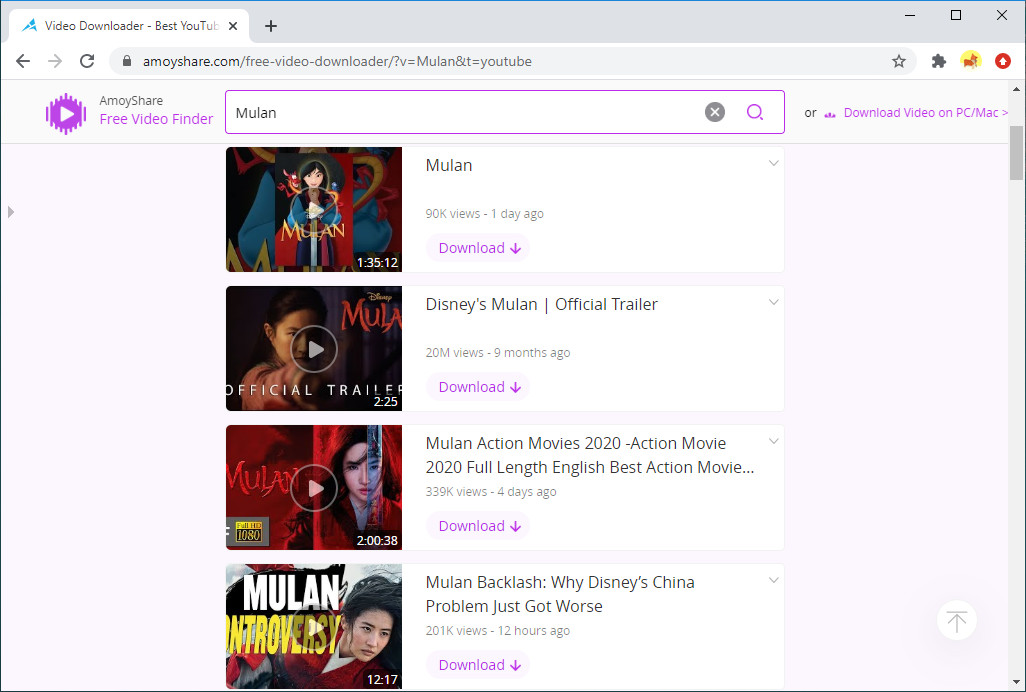Download the Mulan 90K views video
1026x692 pixels.
pos(478,248)
